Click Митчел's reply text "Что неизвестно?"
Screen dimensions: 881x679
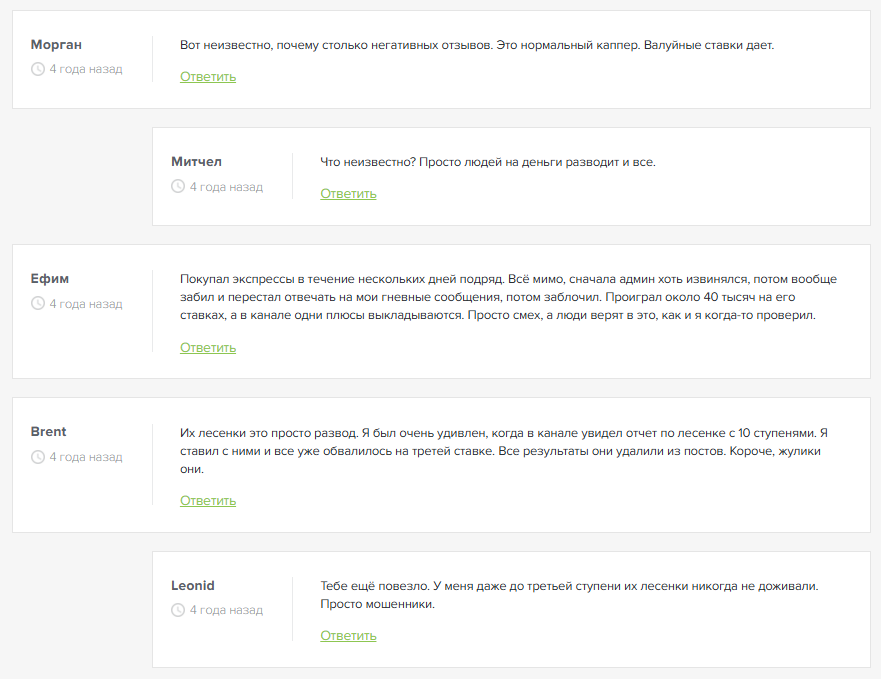coord(488,162)
